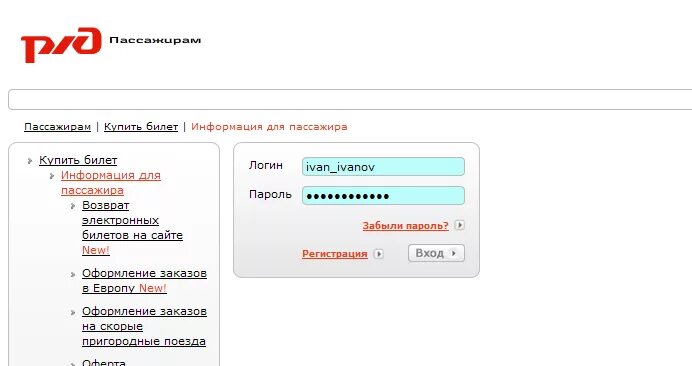
Task: Click bullet arrow before Возврат электронных билетов
Action: 73,206
